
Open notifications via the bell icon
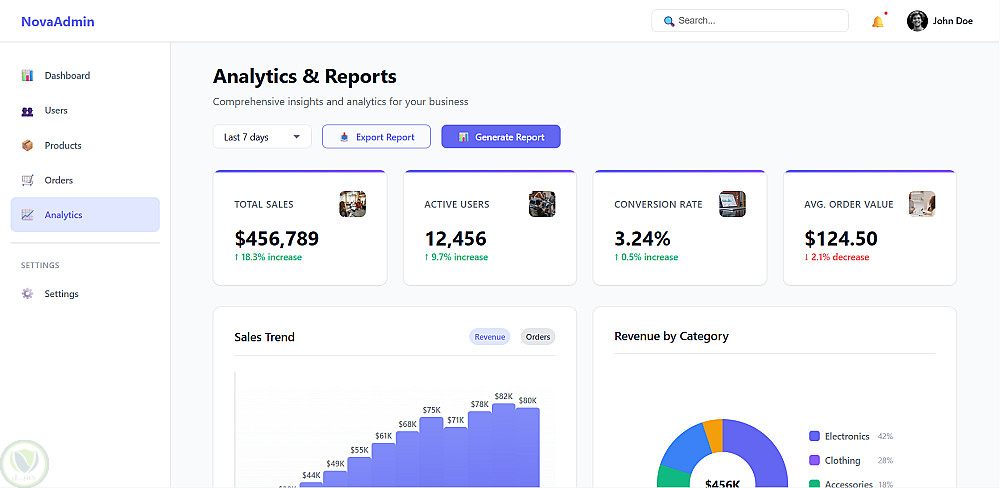tap(878, 21)
